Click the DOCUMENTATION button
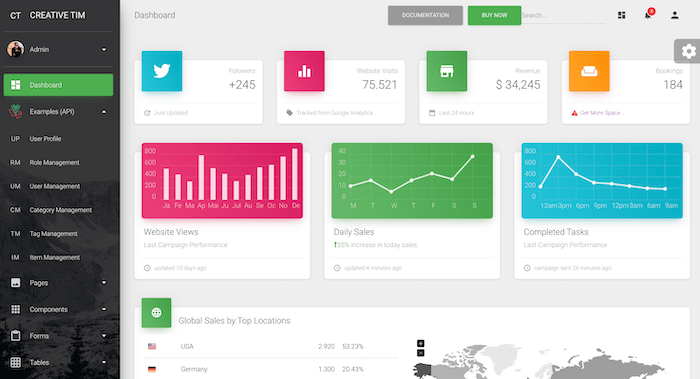The height and width of the screenshot is (379, 700). point(425,15)
